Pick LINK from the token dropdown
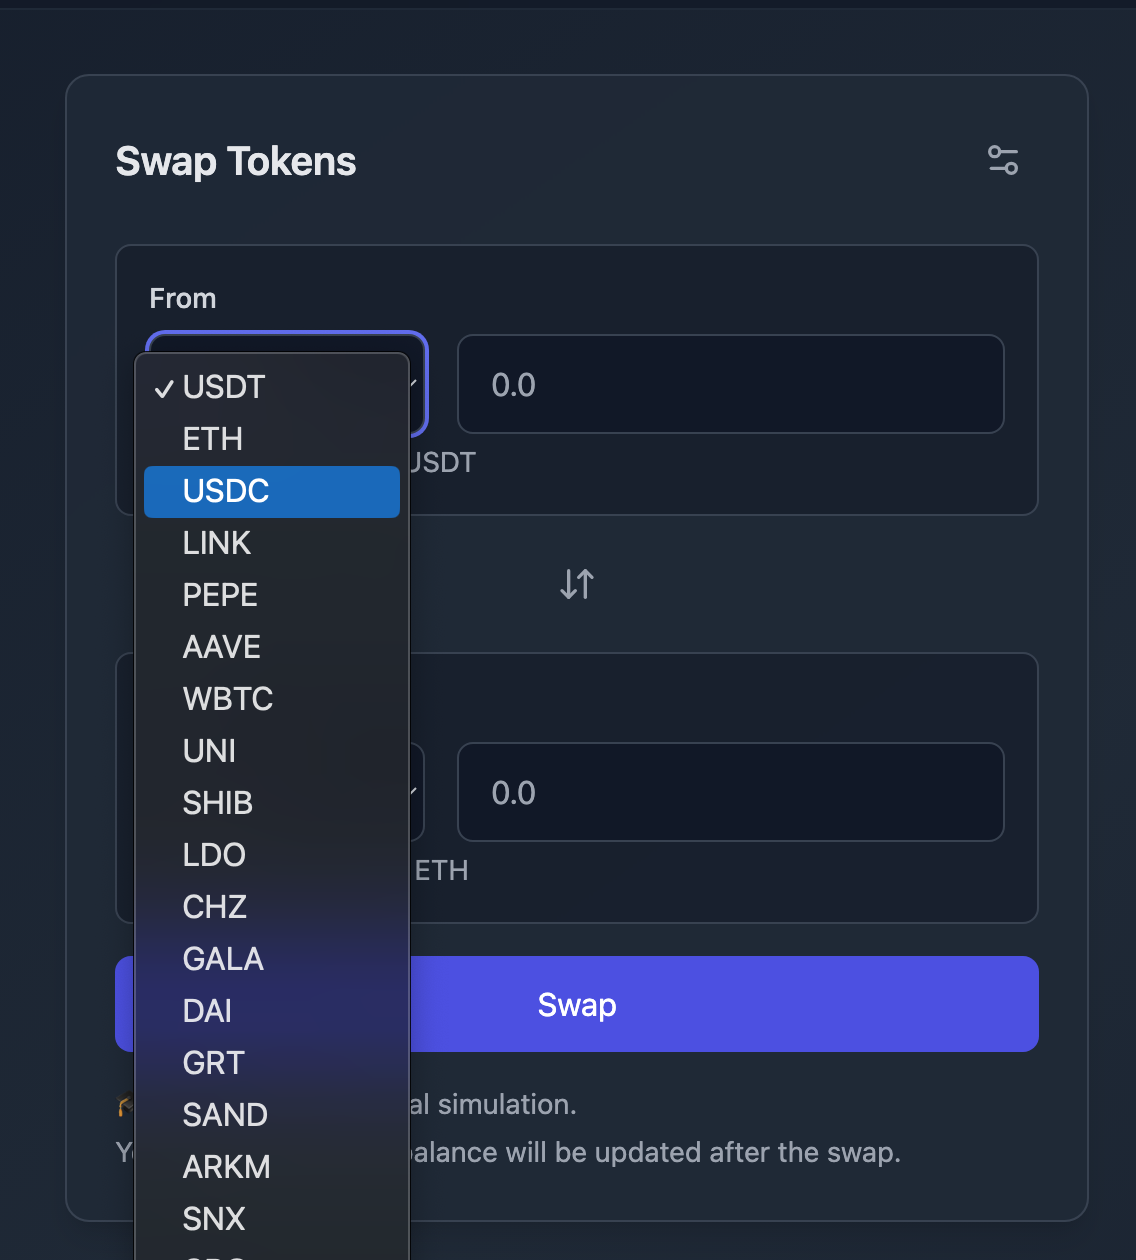Image resolution: width=1136 pixels, height=1260 pixels. coord(217,543)
